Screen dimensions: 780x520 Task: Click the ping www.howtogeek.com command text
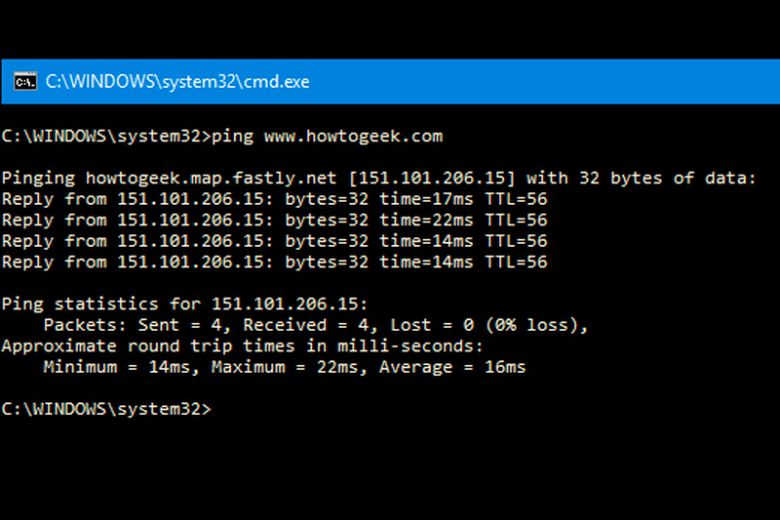327,136
